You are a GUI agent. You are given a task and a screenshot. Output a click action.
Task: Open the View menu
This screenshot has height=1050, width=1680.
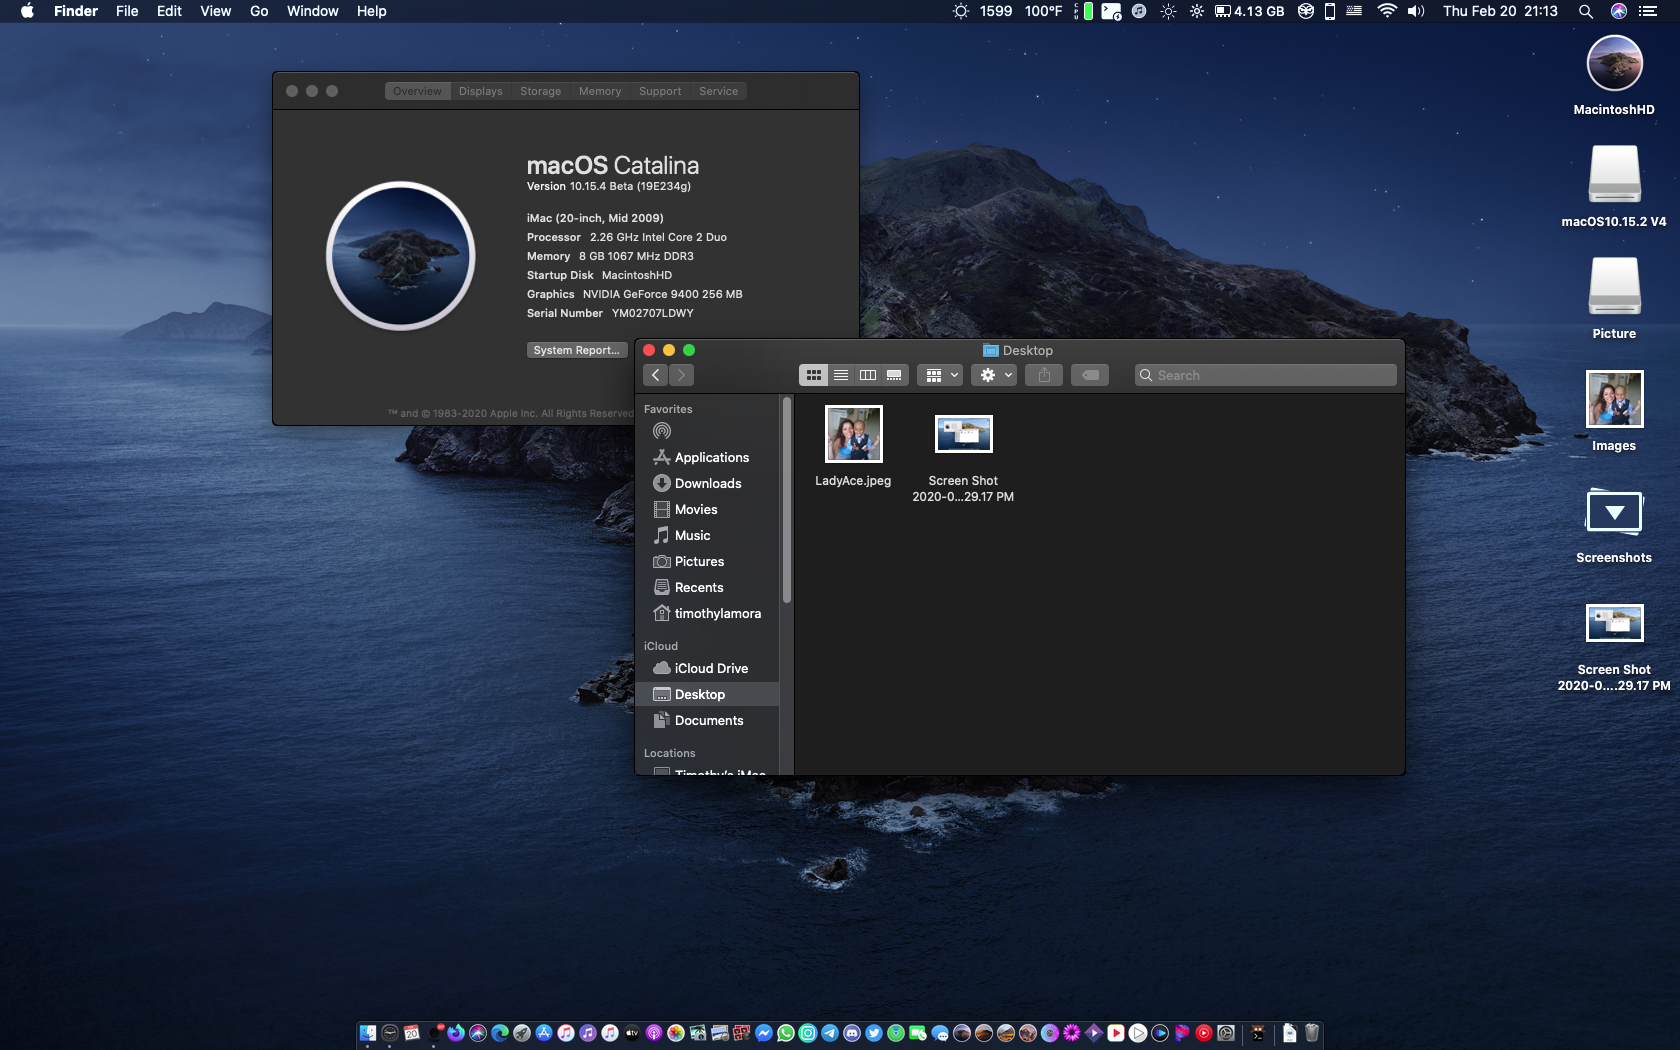click(215, 11)
